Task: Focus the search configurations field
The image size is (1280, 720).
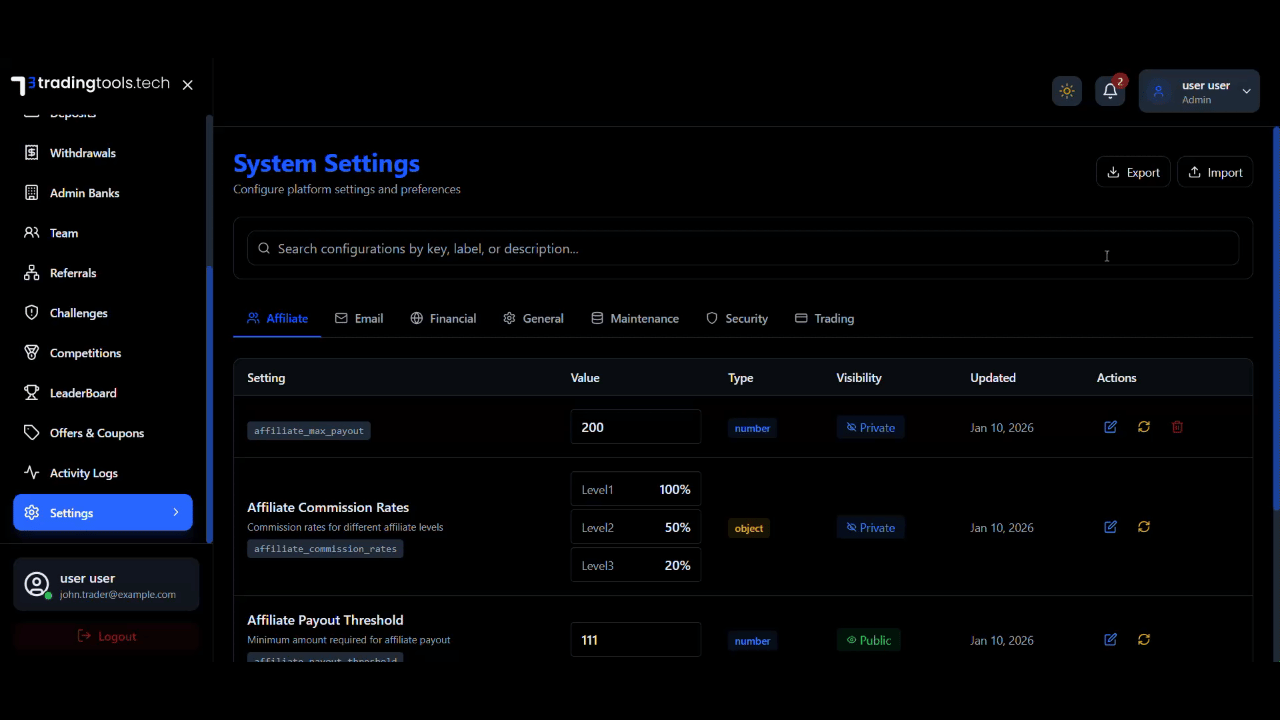Action: [x=742, y=249]
